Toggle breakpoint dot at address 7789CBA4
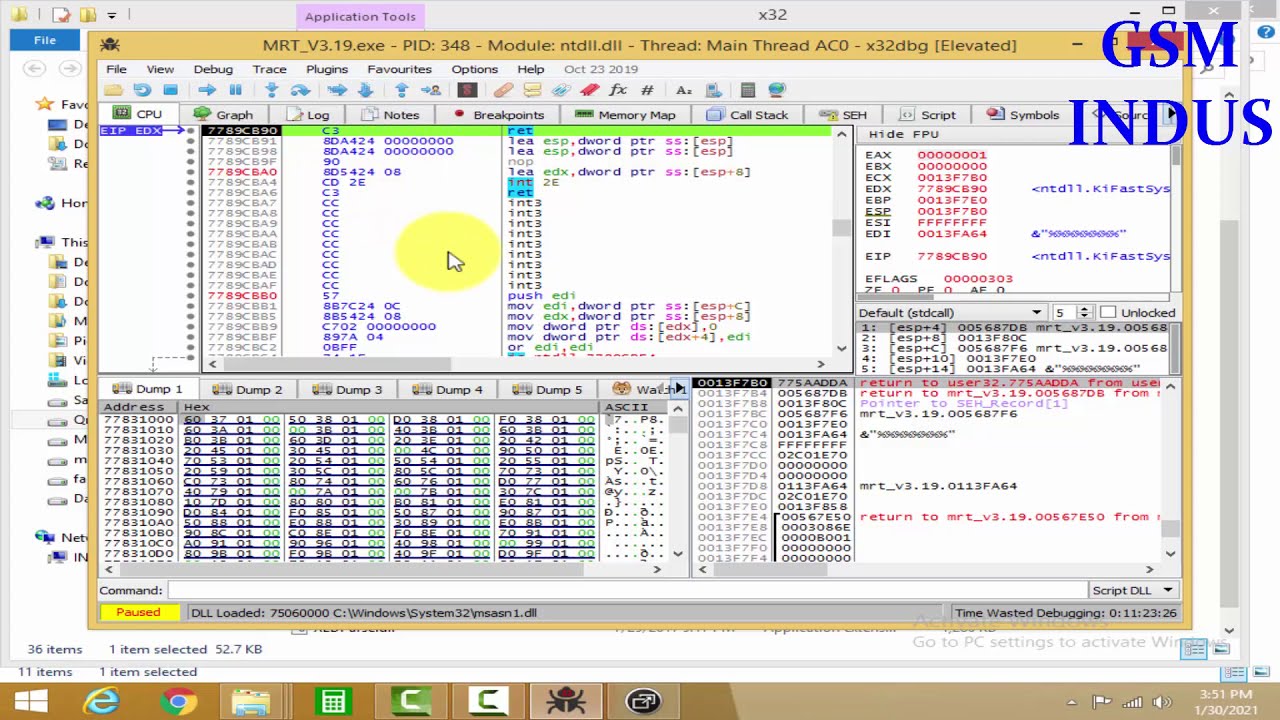 190,182
